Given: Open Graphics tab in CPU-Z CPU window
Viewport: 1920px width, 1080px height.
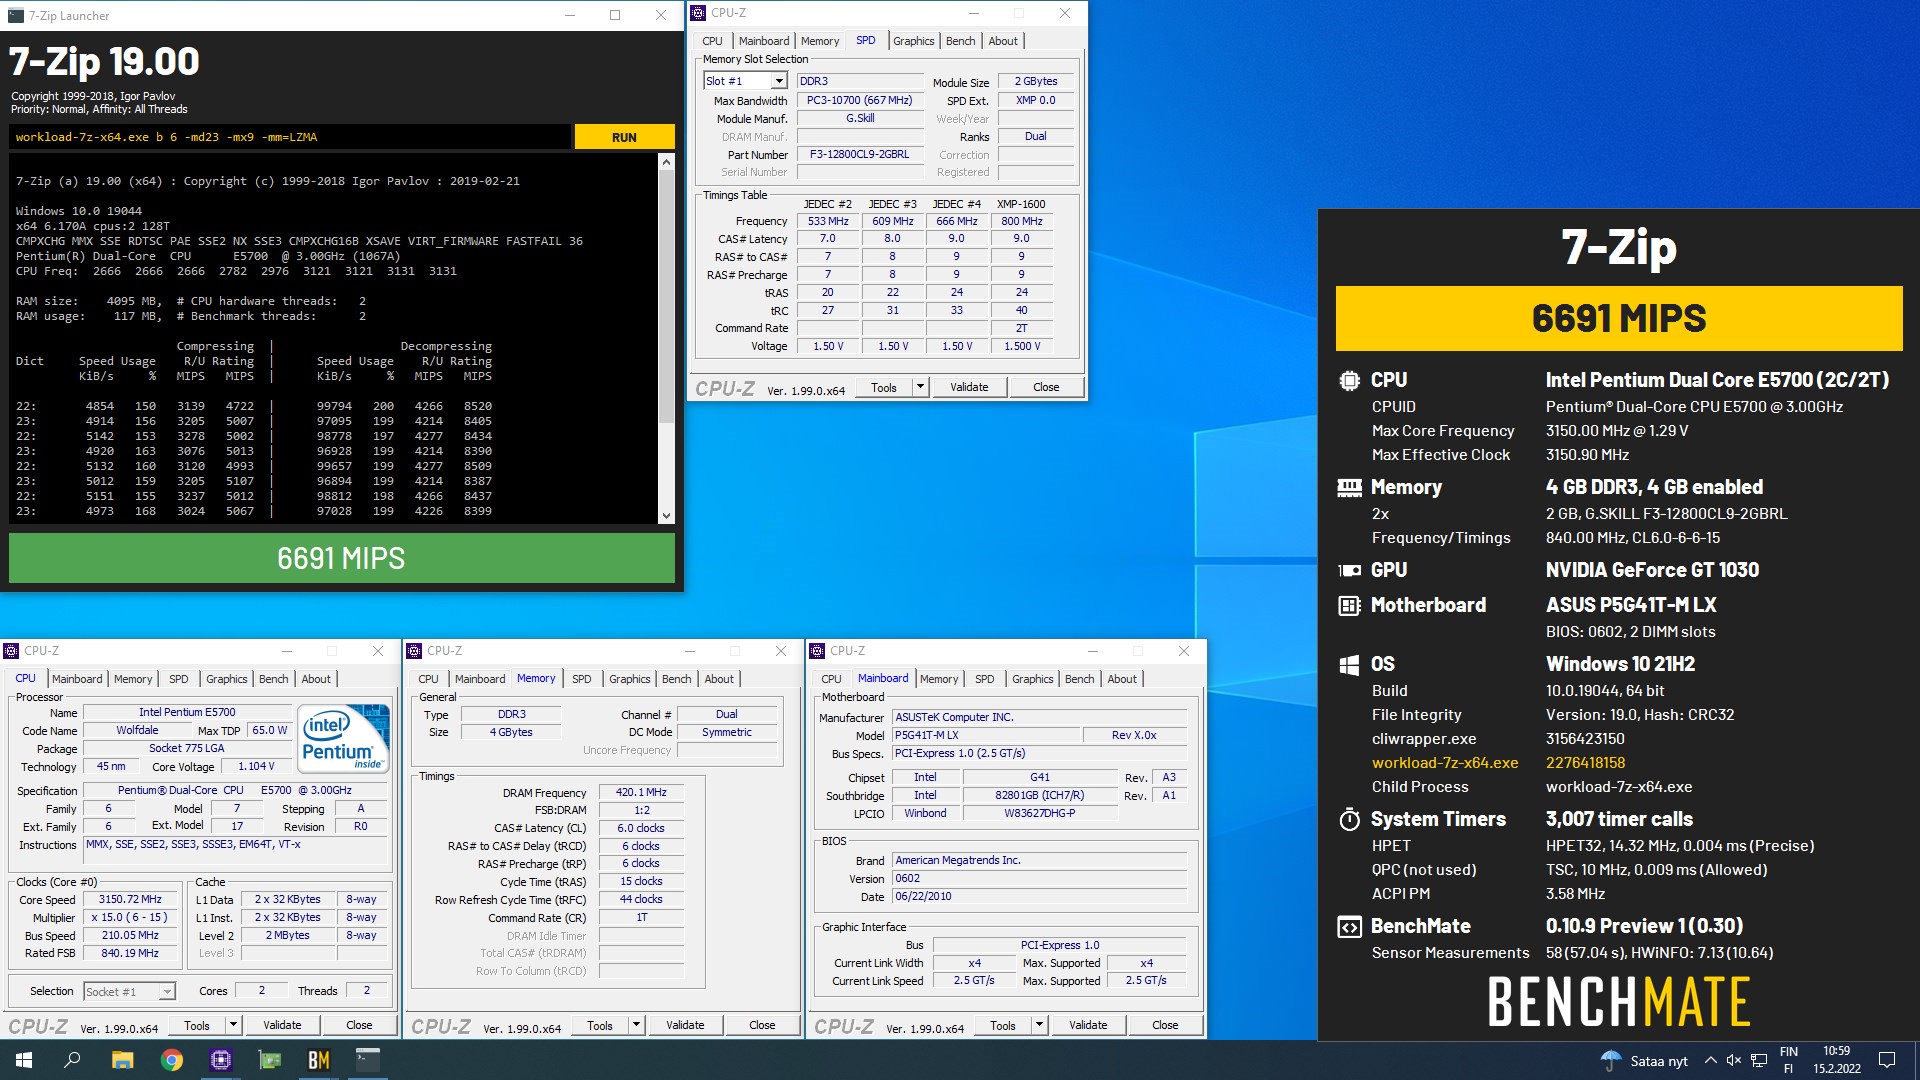Looking at the screenshot, I should click(226, 679).
